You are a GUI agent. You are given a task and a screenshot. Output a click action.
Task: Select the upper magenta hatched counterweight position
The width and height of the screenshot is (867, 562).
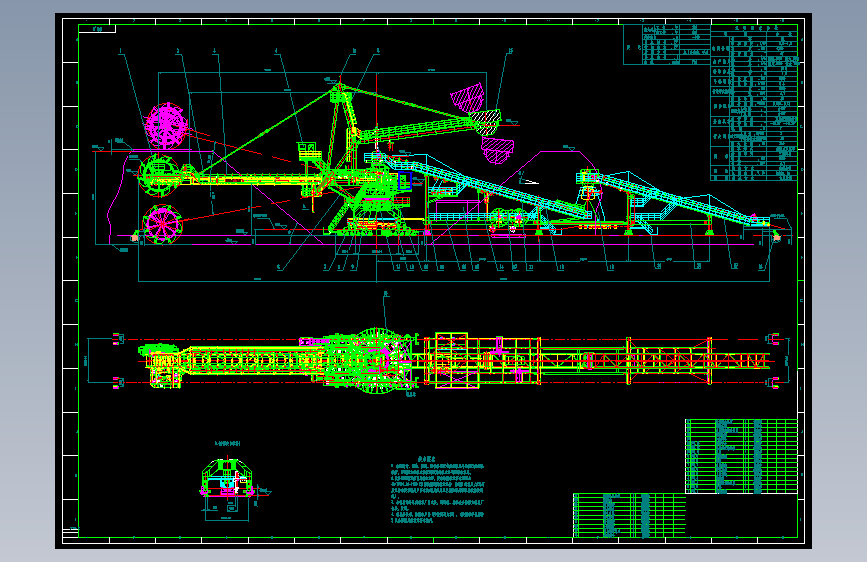468,96
